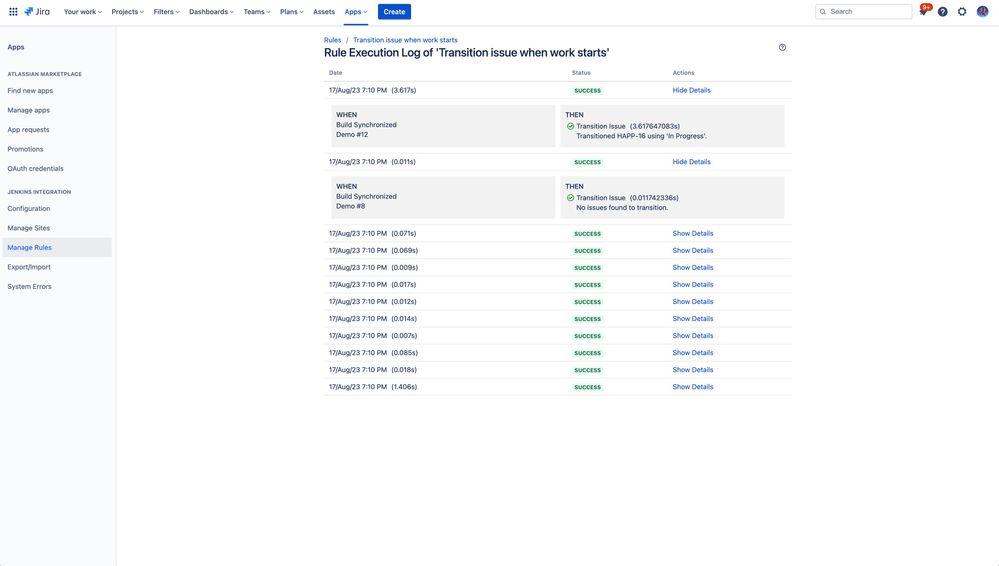
Task: Go to the Rules breadcrumb link
Action: 332,40
